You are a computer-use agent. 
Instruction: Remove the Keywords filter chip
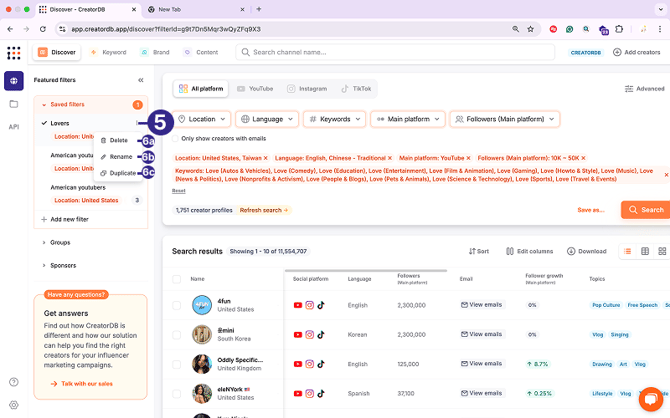point(666,175)
